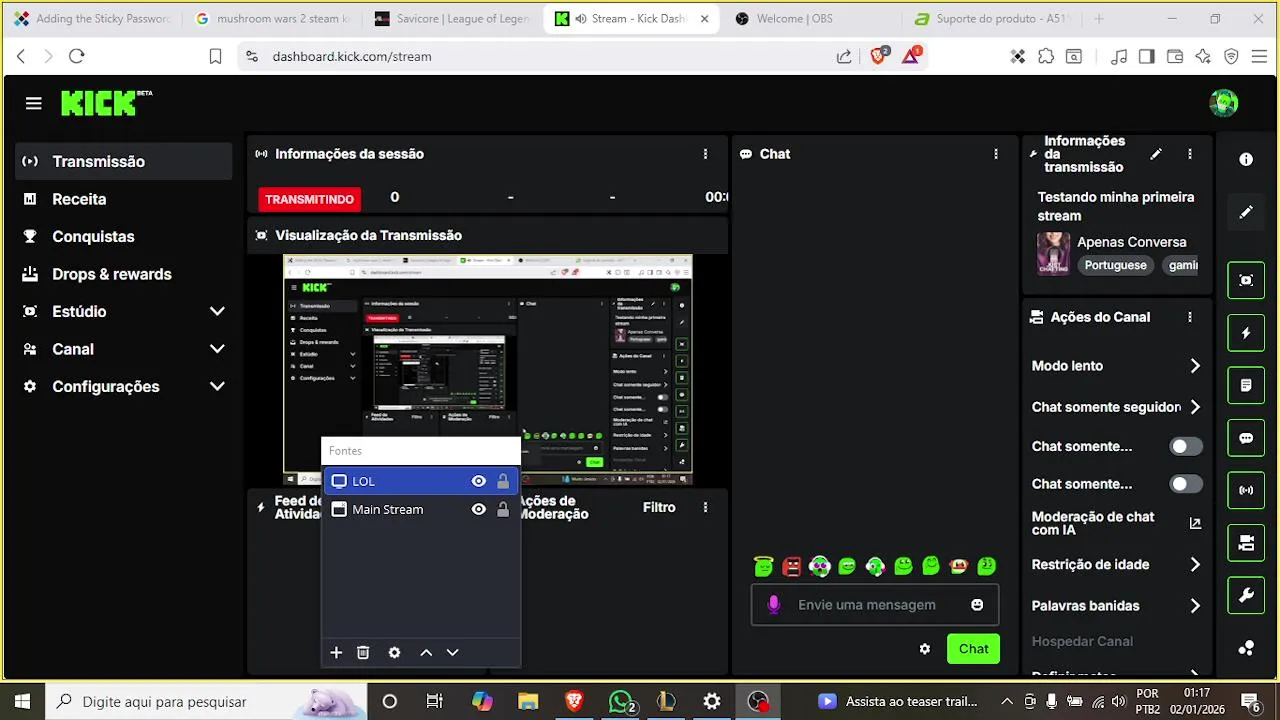Enable Chat somente toggle above Moderação de chat
Image resolution: width=1280 pixels, height=720 pixels.
(1186, 484)
